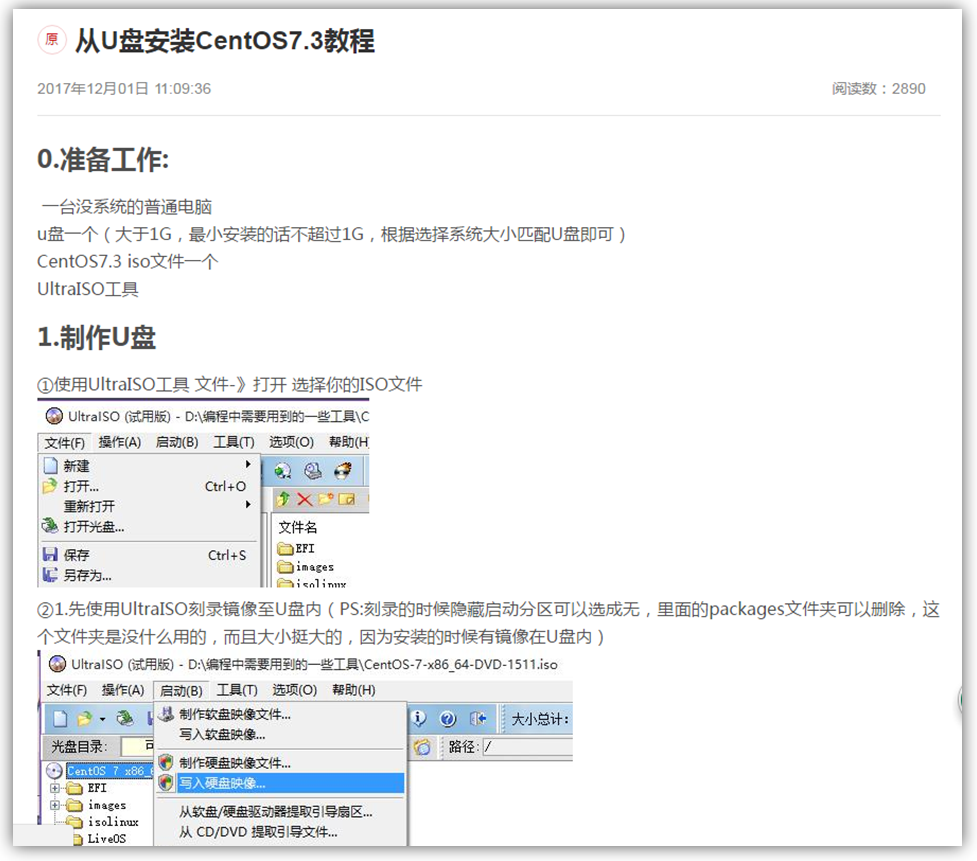977x861 pixels.
Task: Choose 重新打开 from the File menu
Action: click(x=150, y=506)
